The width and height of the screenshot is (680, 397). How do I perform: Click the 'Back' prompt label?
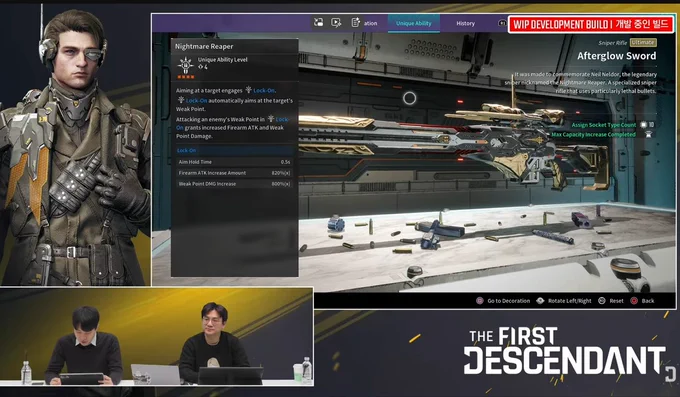point(648,301)
